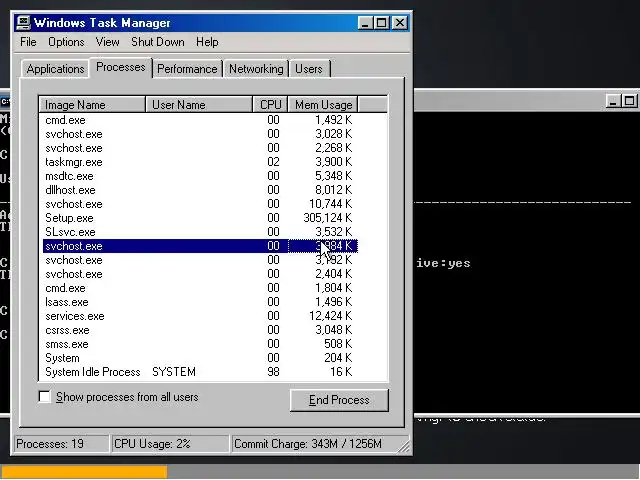Click the Task Manager title bar icon

coord(23,23)
